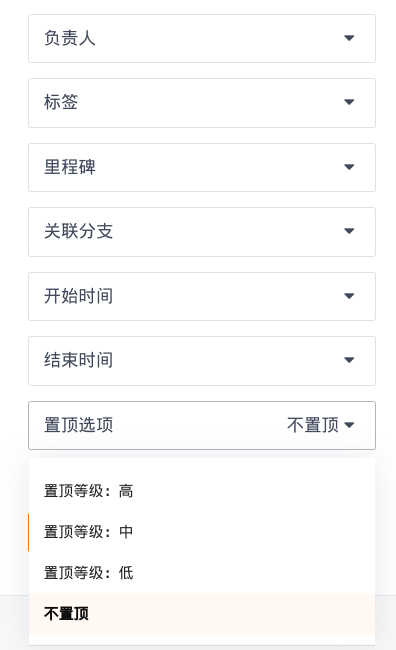The height and width of the screenshot is (650, 396).
Task: Choose the highlighted 不置顶 option
Action: click(x=202, y=614)
